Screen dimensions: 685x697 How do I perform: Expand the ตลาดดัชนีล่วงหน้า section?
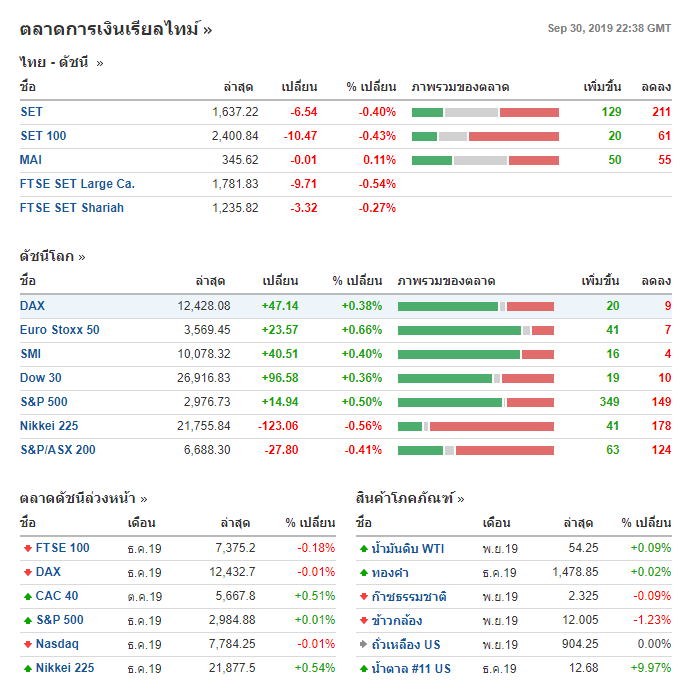(x=83, y=498)
